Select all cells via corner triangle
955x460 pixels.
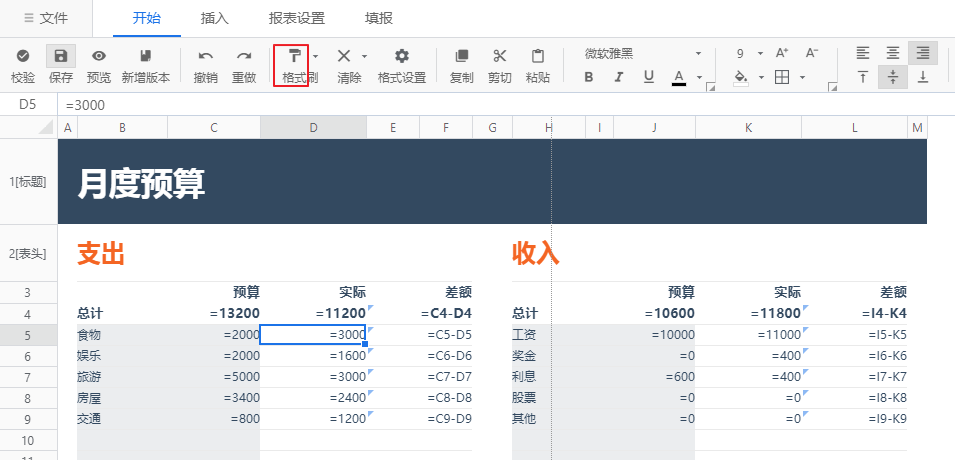tap(46, 127)
